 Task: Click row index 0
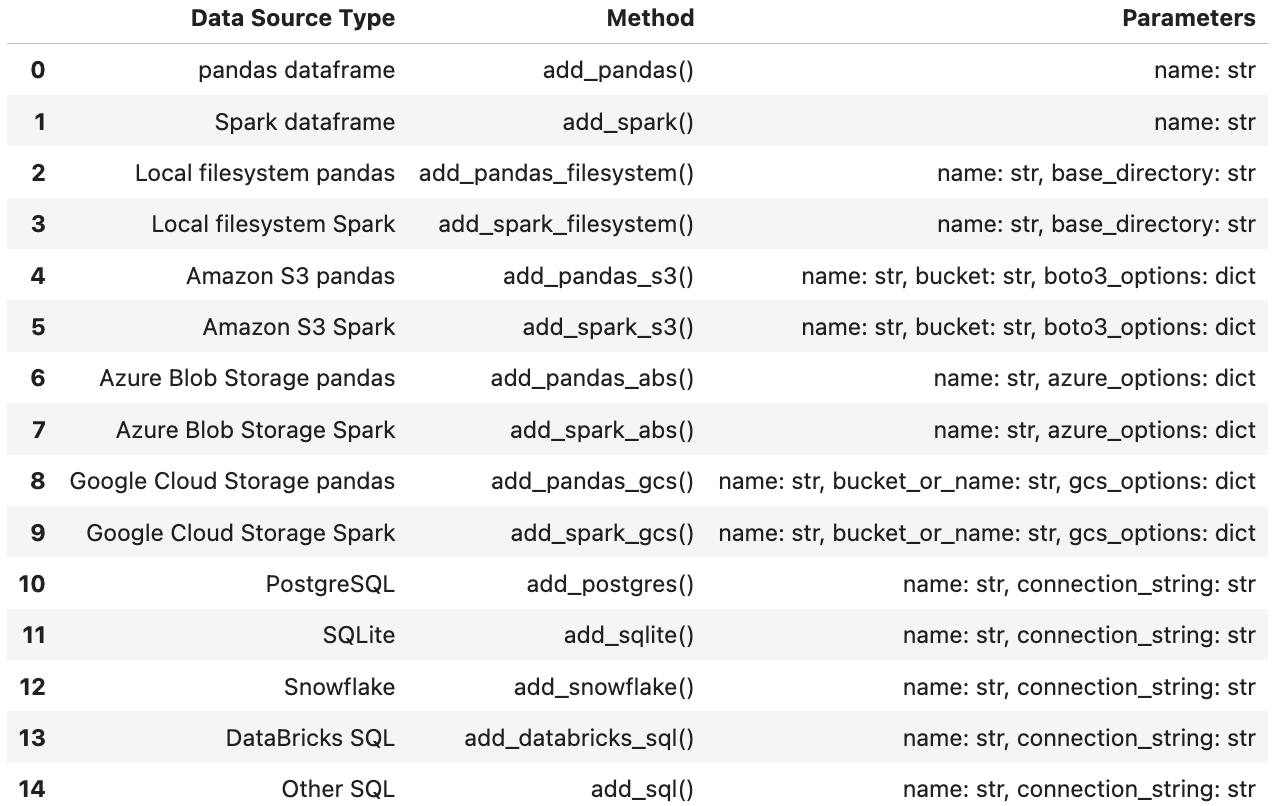point(38,70)
